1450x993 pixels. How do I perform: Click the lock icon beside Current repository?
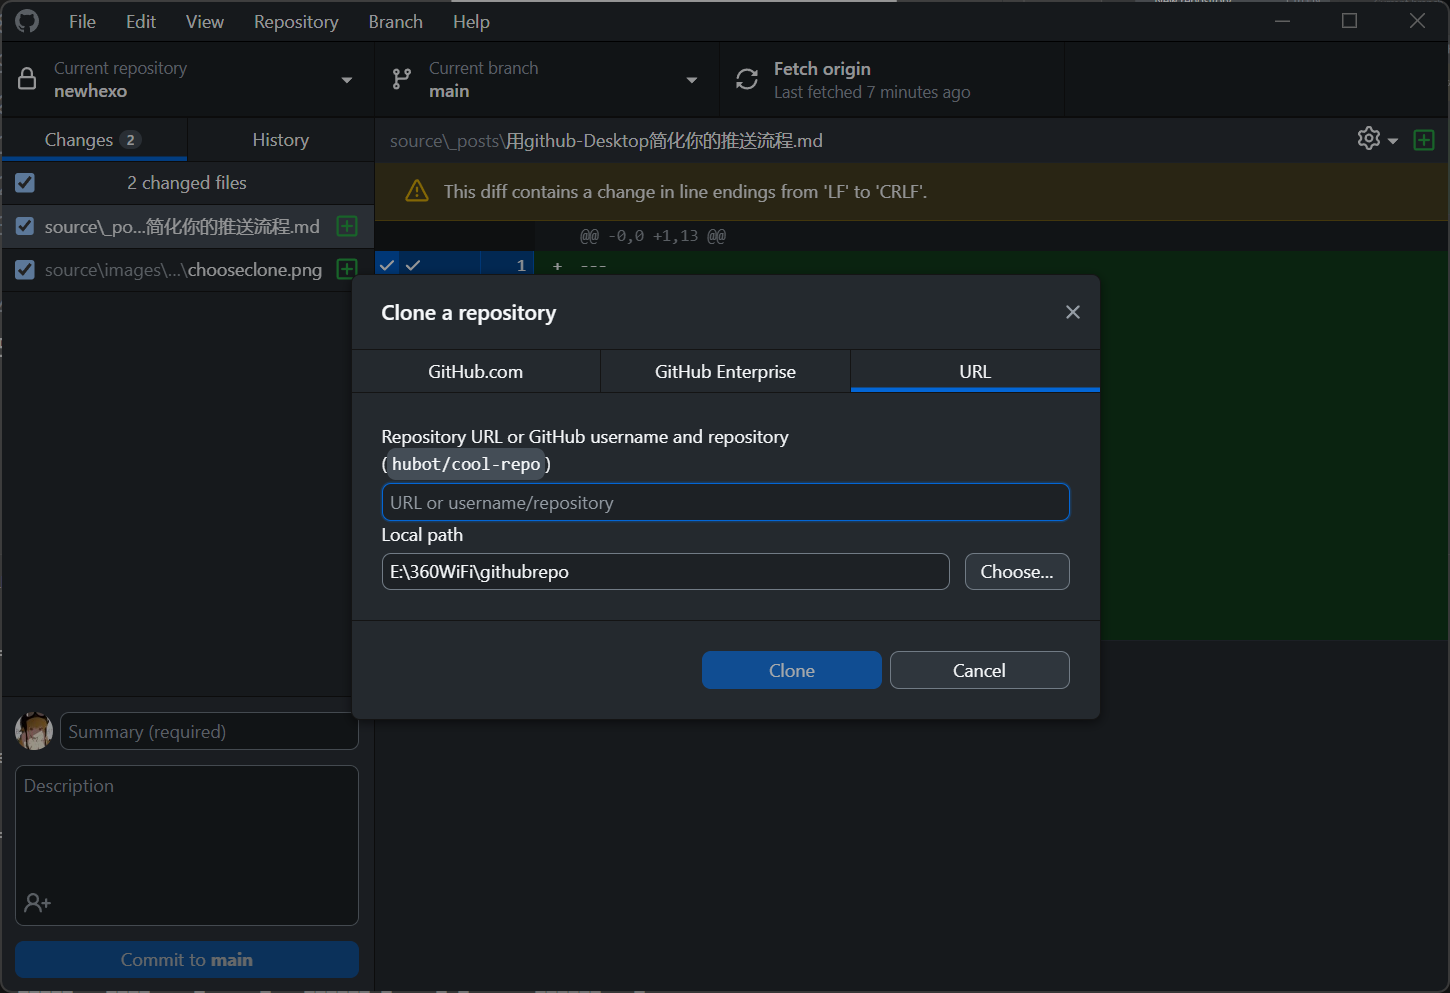tap(27, 79)
